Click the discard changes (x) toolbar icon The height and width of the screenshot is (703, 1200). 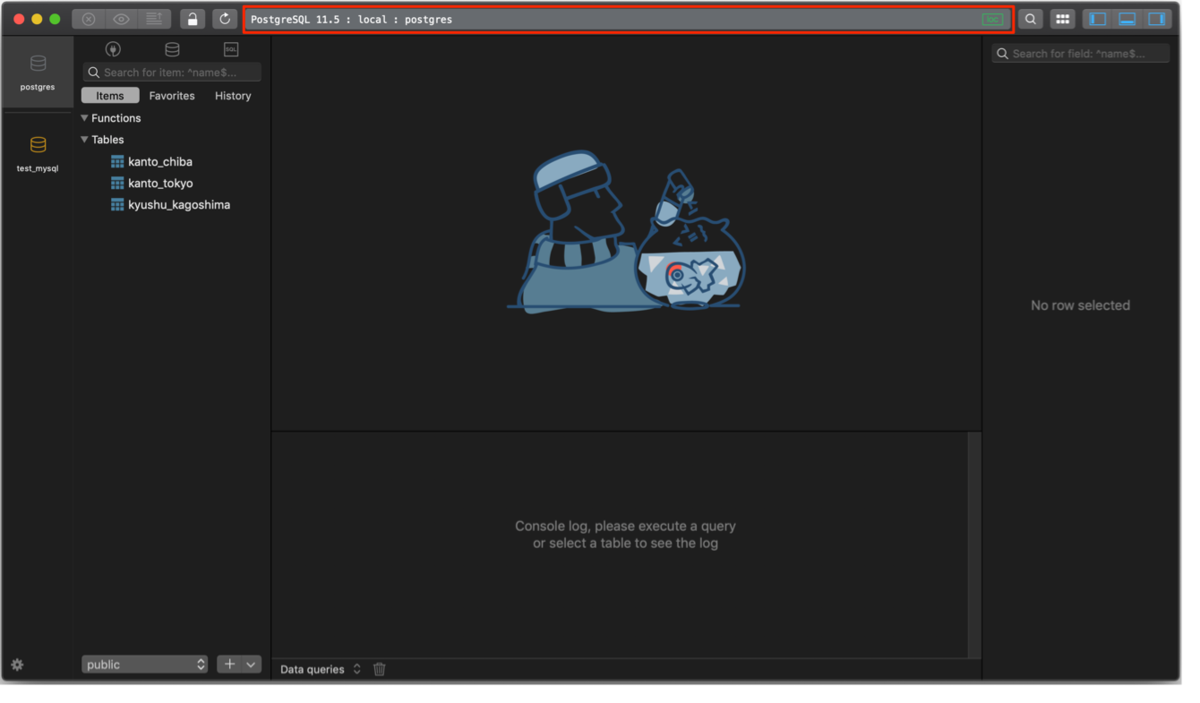coord(89,19)
